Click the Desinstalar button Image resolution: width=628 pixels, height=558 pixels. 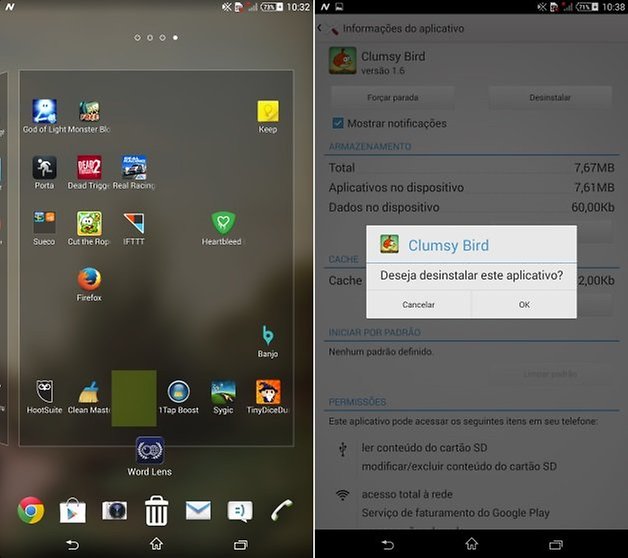click(x=550, y=97)
